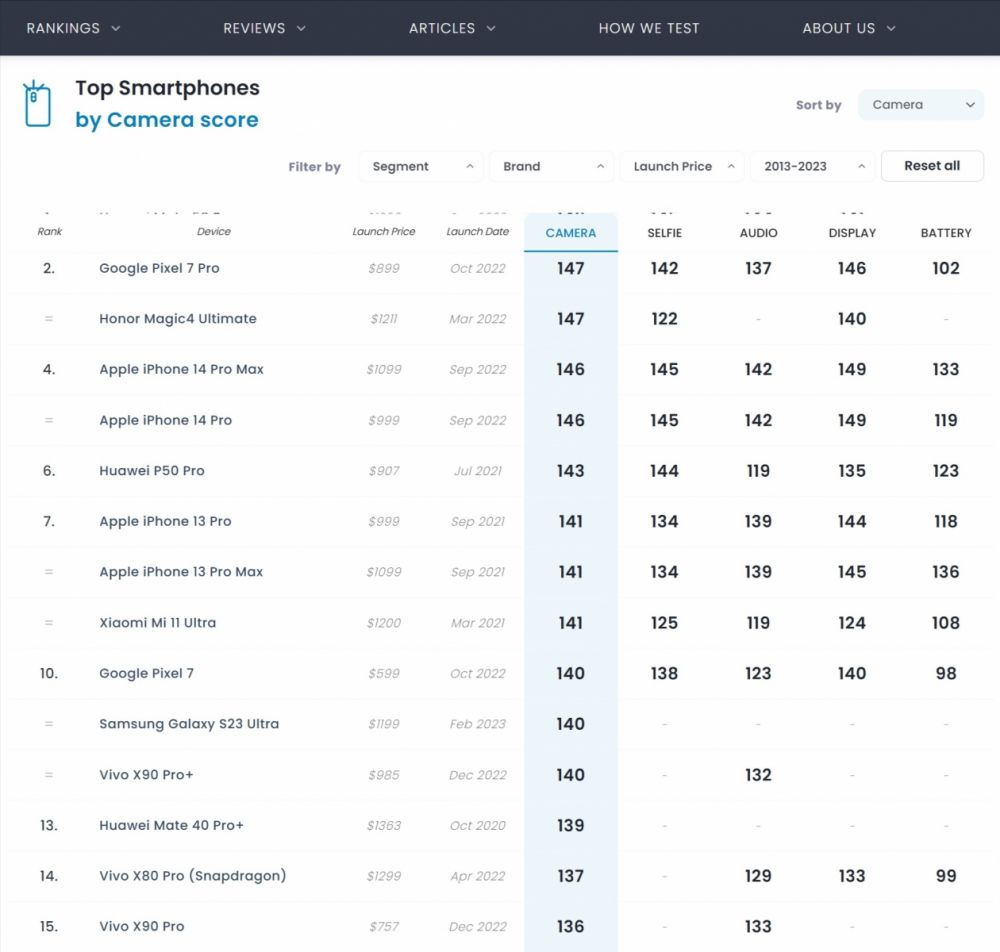This screenshot has width=1000, height=952.
Task: Open Huawei Mate 40 Pro+ link
Action: click(x=172, y=825)
